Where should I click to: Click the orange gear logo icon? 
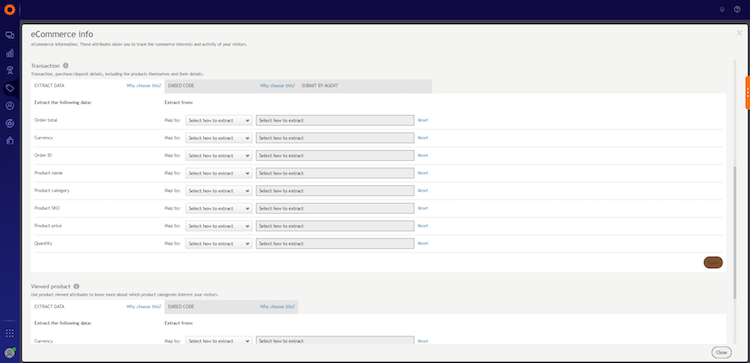coord(10,9)
